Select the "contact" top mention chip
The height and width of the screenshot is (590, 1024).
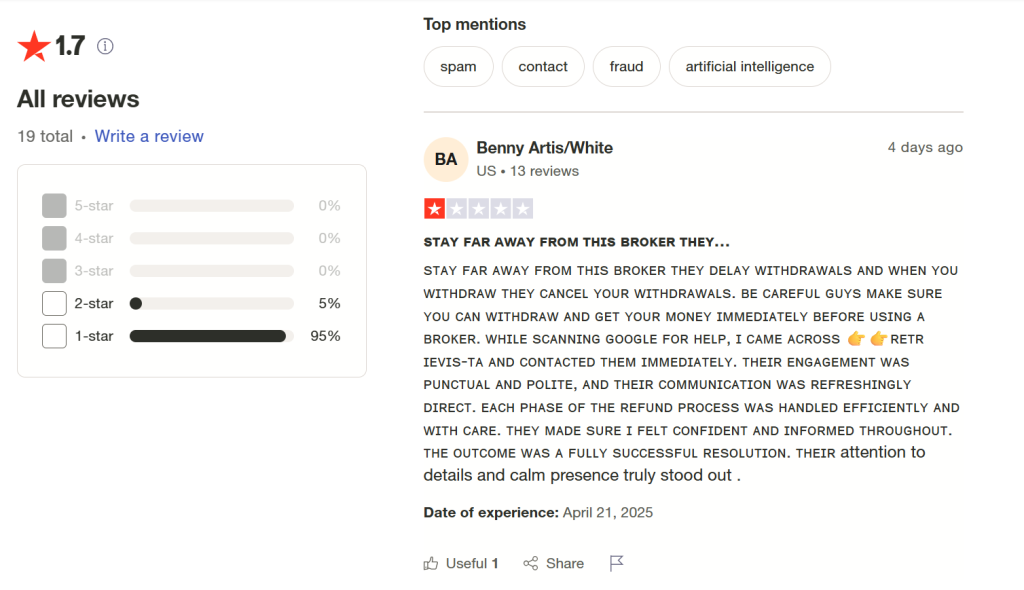coord(543,67)
